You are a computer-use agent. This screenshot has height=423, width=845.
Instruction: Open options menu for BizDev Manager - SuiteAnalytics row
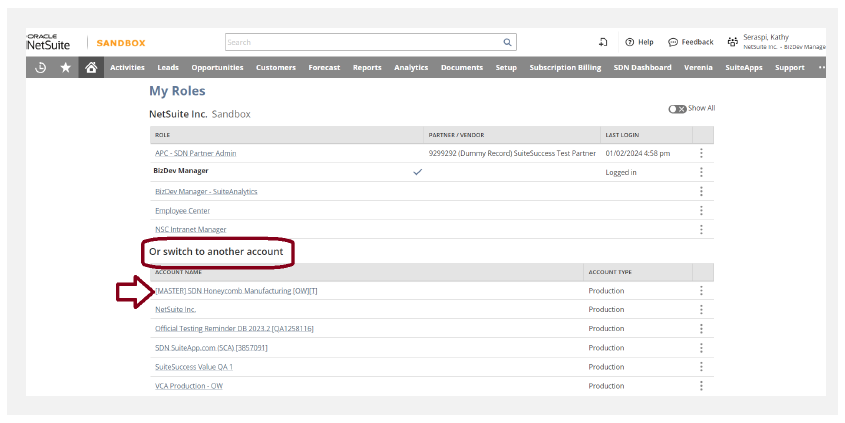pos(701,191)
